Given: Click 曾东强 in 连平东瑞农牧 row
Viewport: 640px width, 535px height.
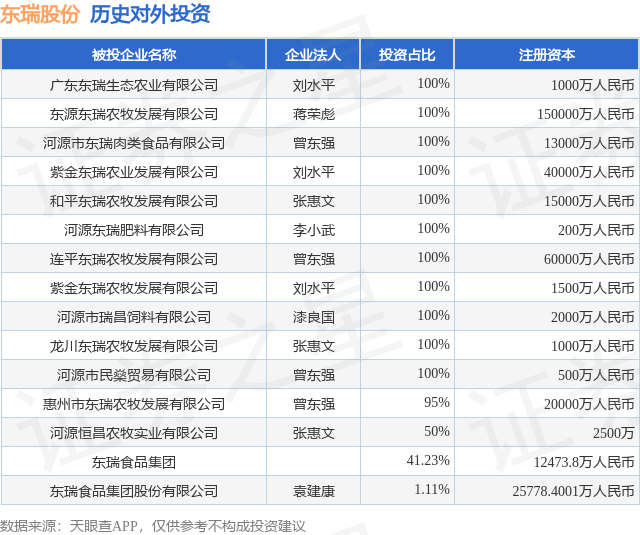Looking at the screenshot, I should click(x=313, y=259).
